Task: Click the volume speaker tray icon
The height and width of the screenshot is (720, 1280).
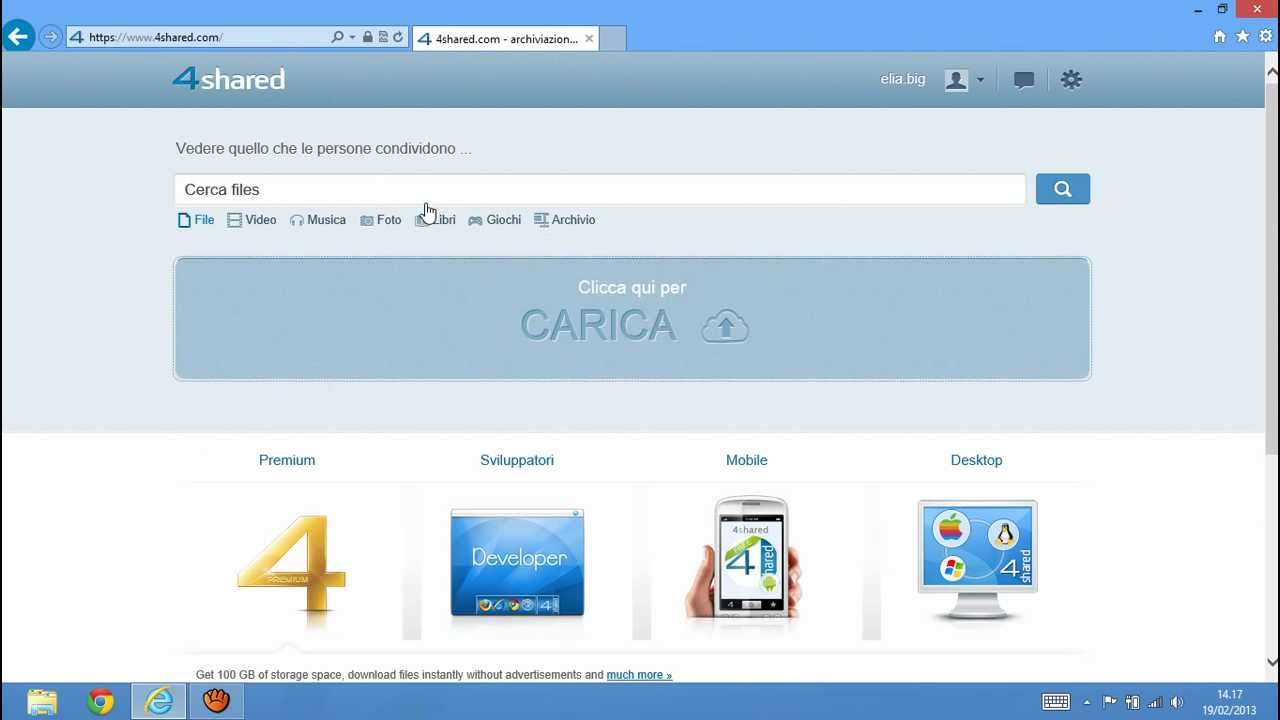Action: (x=1177, y=702)
